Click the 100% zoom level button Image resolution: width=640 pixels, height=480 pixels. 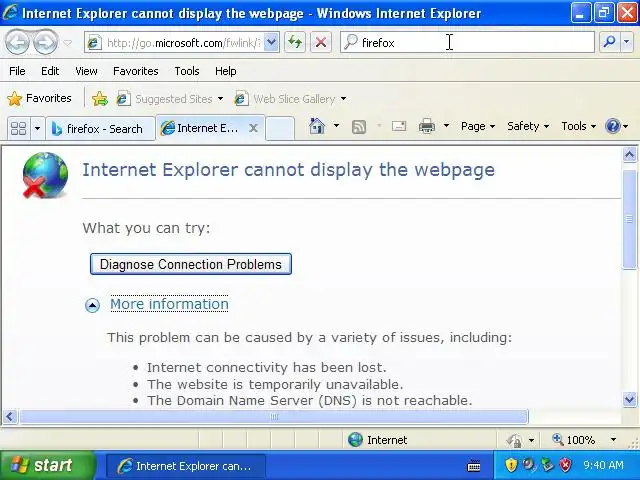click(574, 440)
